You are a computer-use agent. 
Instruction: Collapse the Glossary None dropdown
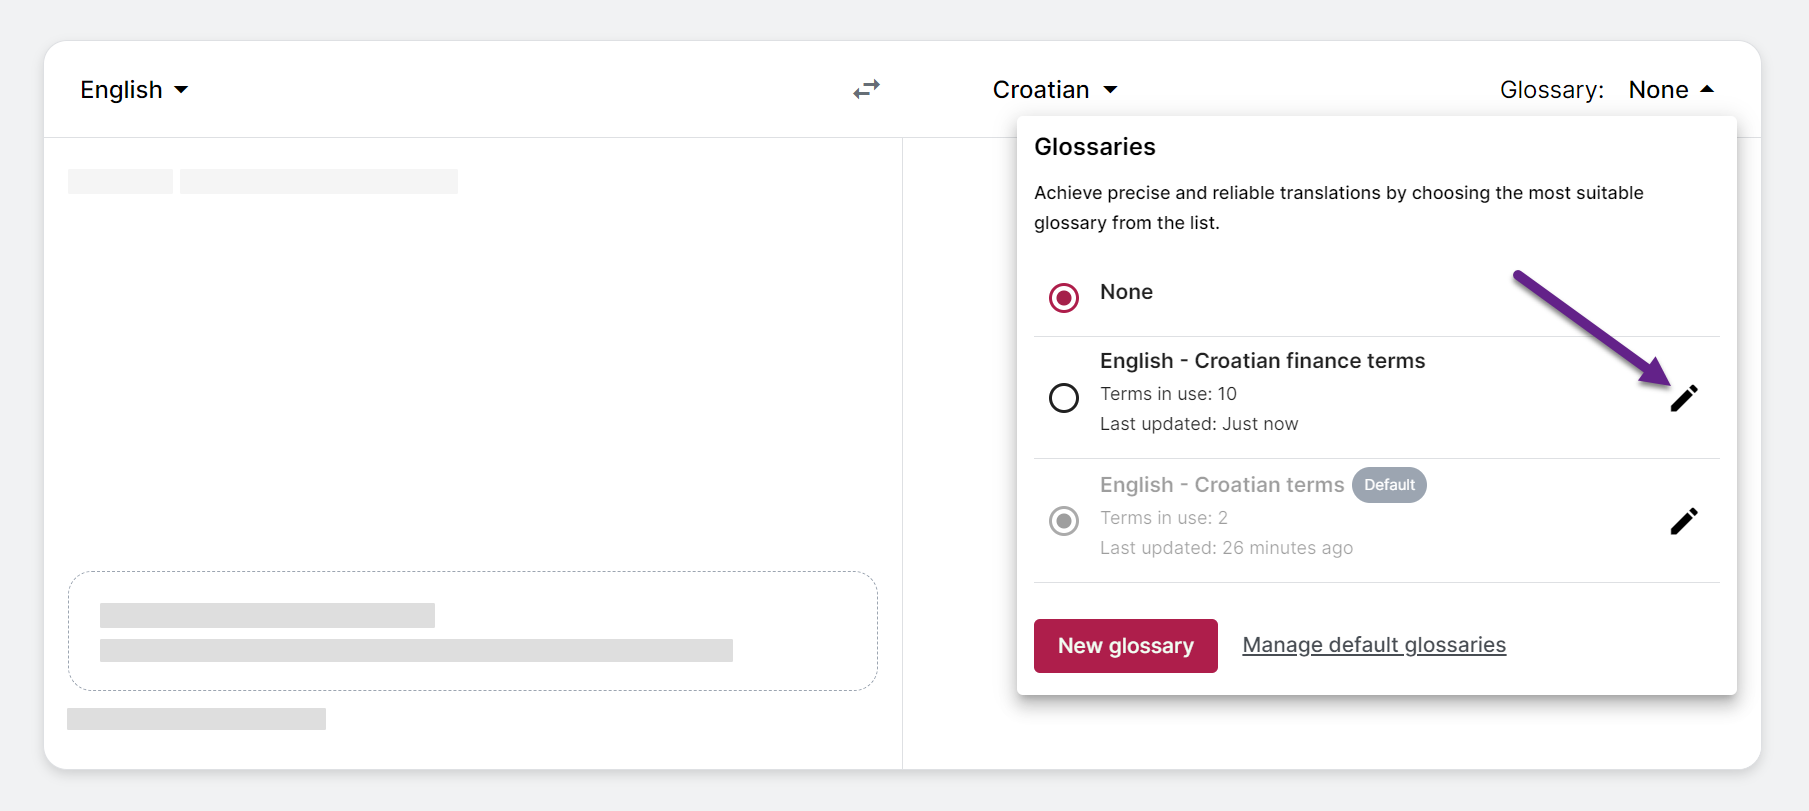click(1671, 90)
